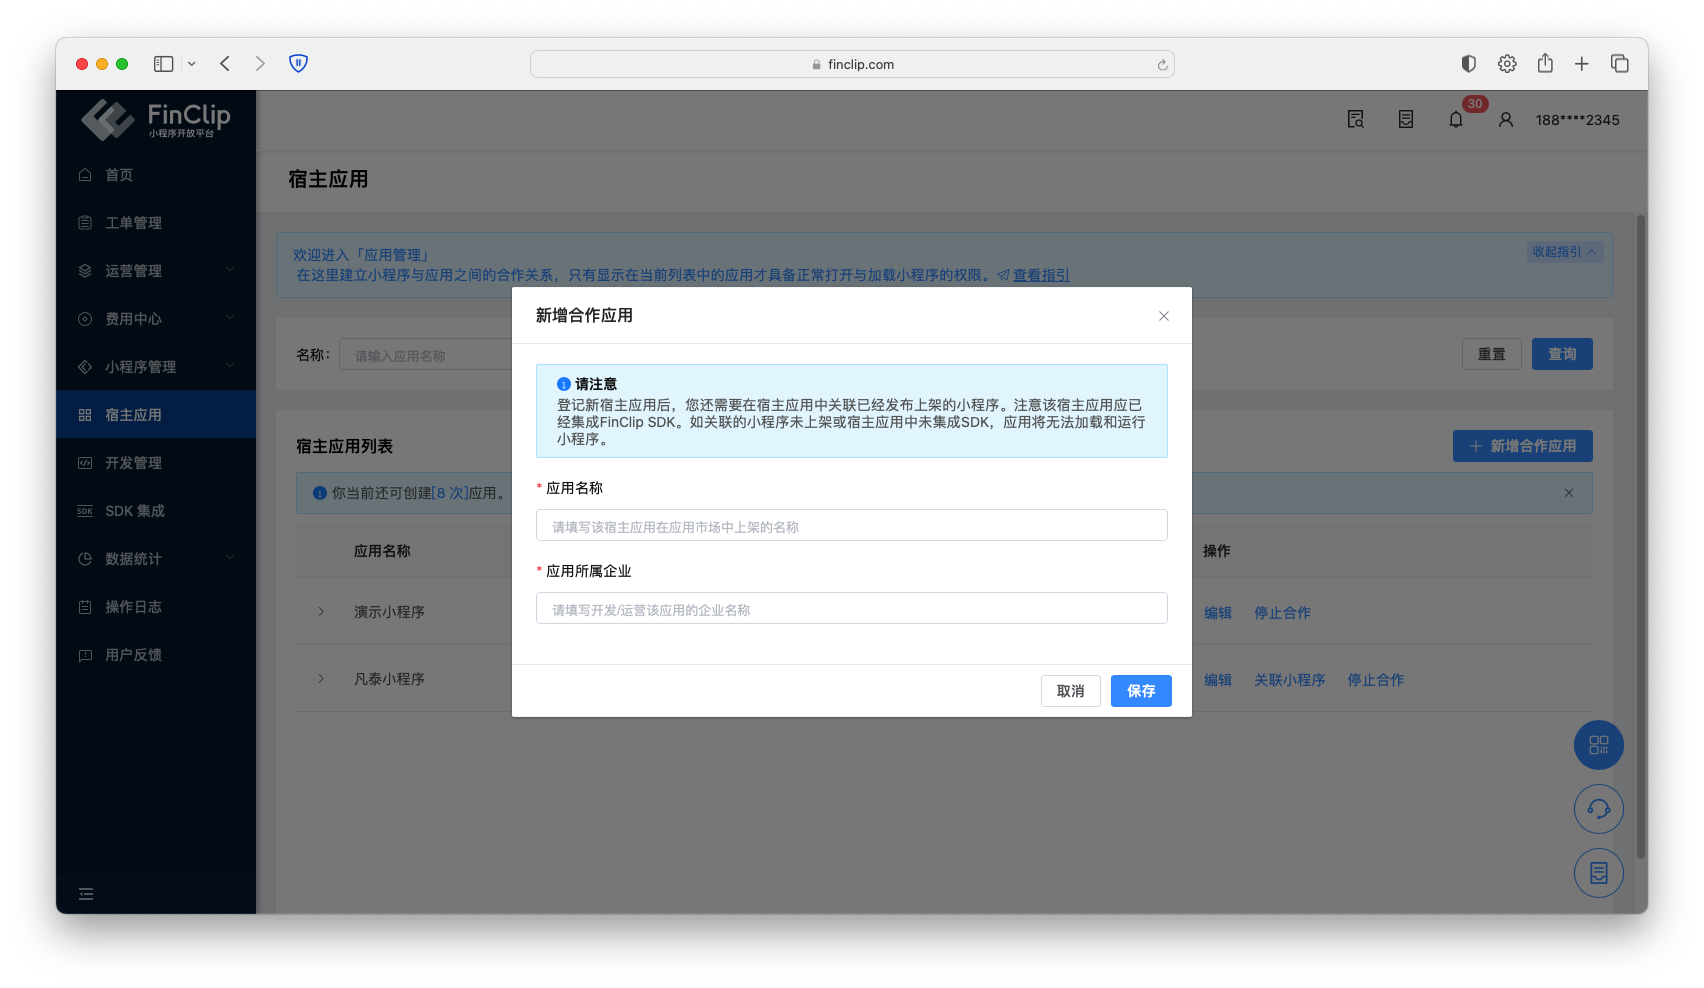Focus the 应用所属企业 input field
The height and width of the screenshot is (988, 1704).
(x=851, y=609)
